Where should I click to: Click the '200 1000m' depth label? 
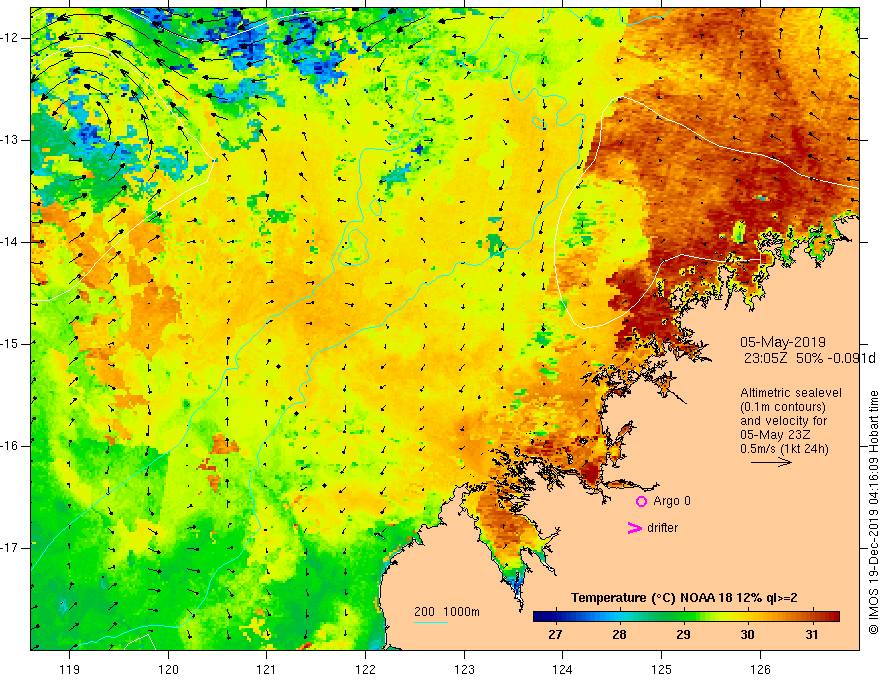pyautogui.click(x=447, y=612)
